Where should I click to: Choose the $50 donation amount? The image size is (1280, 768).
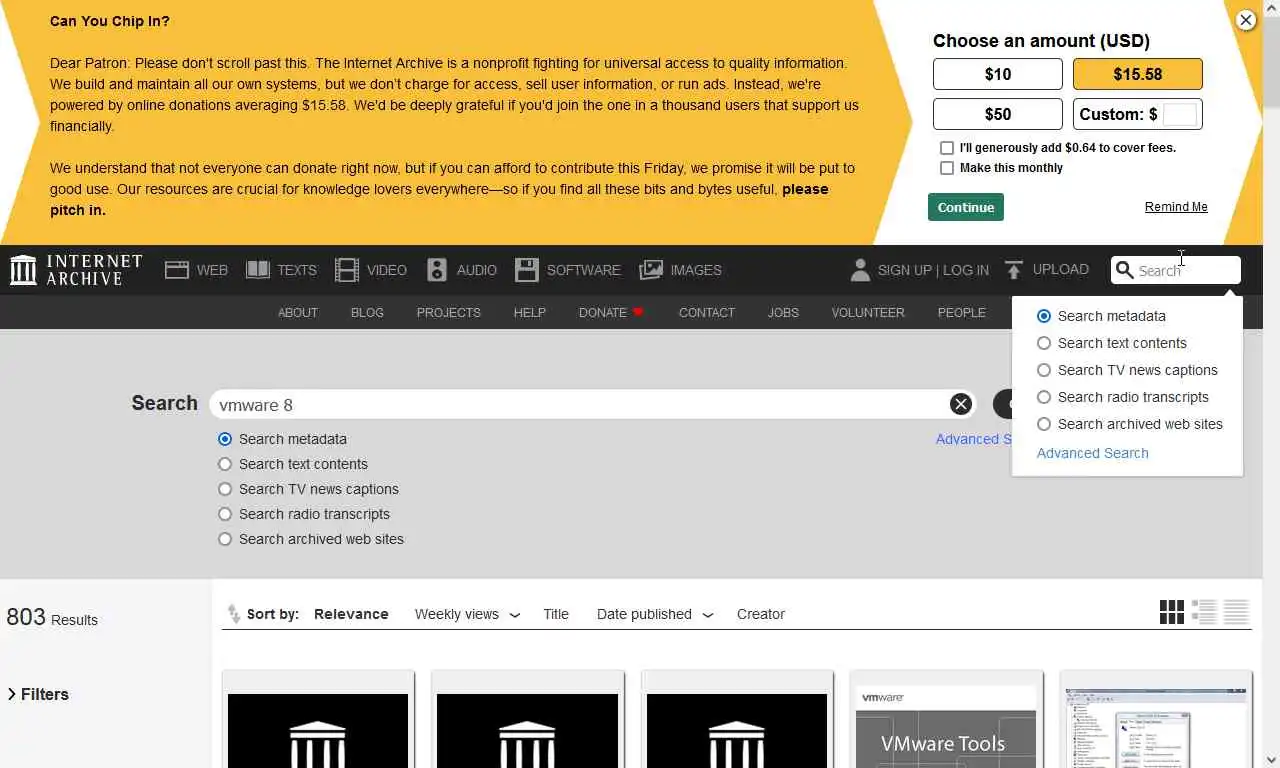998,114
